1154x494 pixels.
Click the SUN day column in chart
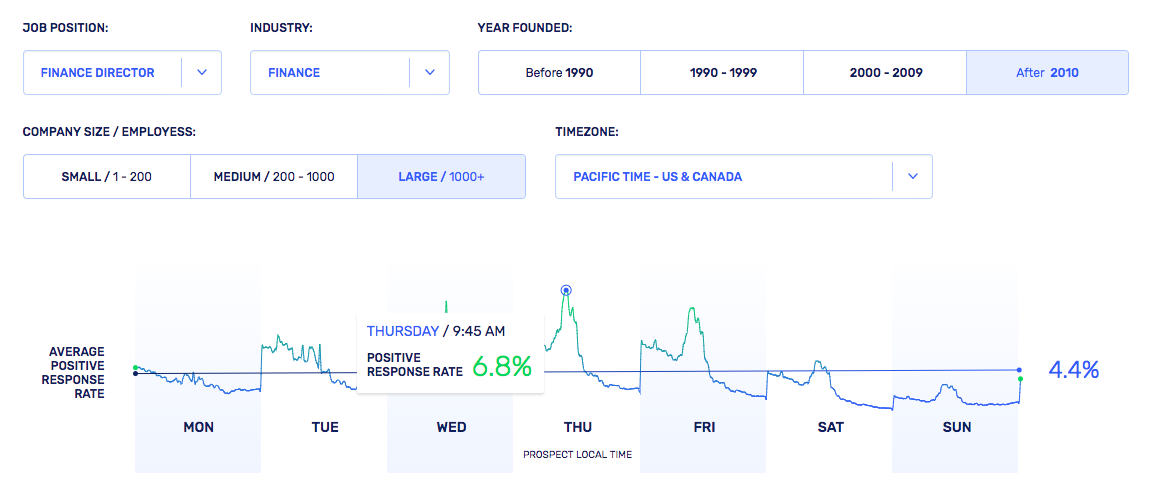956,427
